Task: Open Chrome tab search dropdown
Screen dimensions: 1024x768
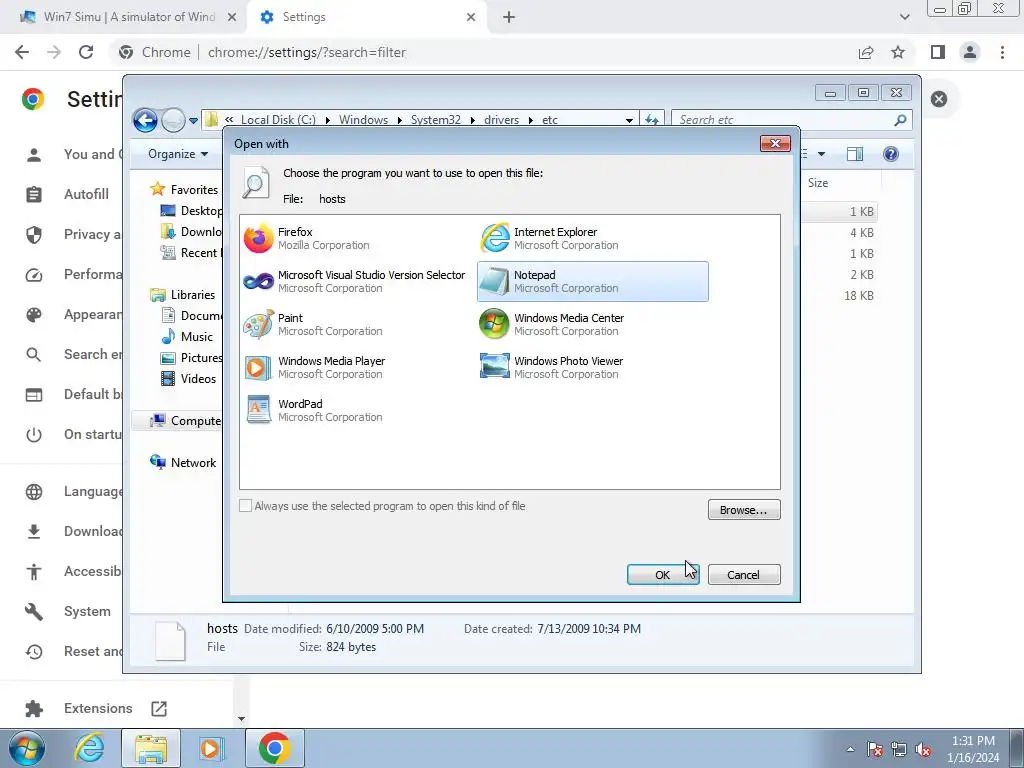Action: point(905,17)
